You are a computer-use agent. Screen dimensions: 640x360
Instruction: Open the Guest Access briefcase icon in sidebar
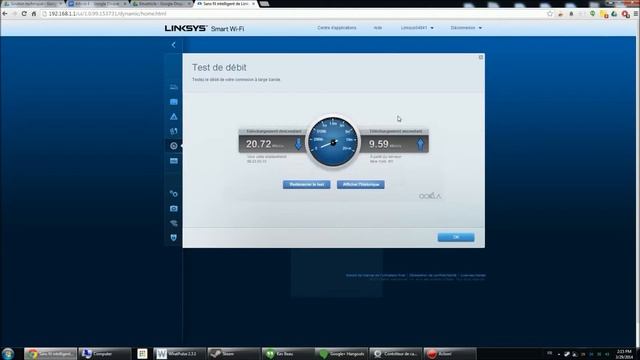tap(173, 102)
